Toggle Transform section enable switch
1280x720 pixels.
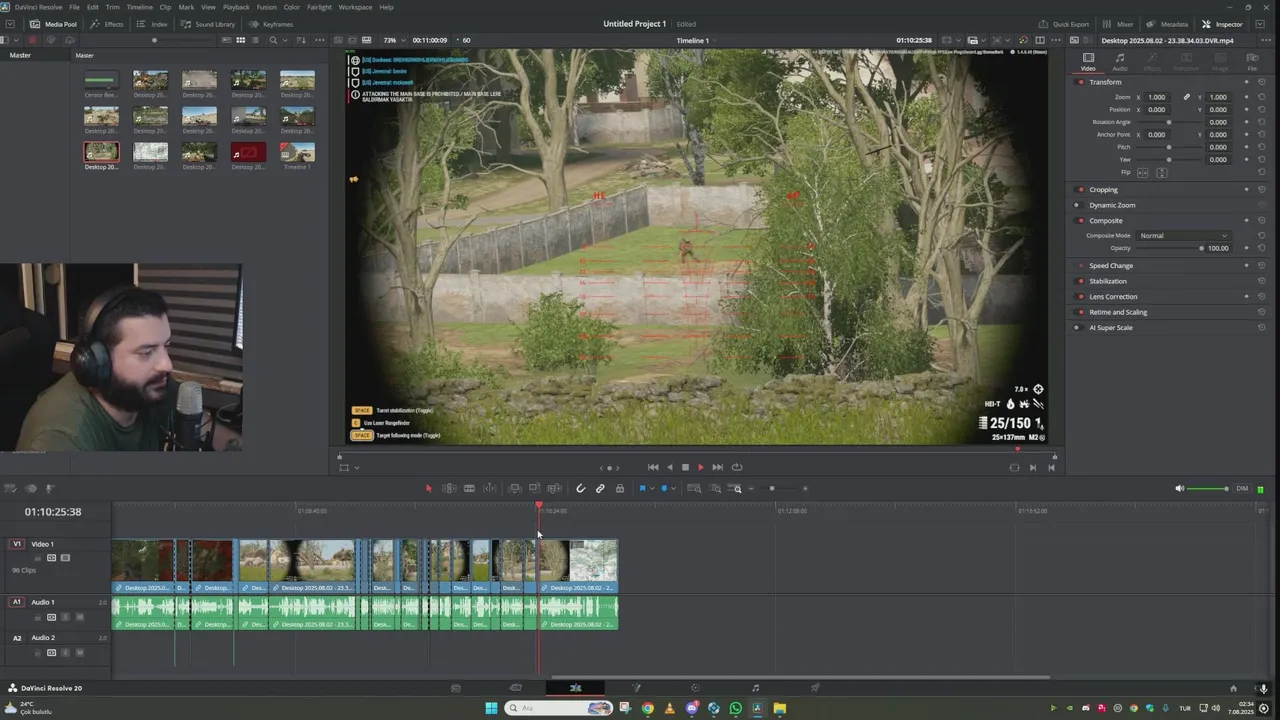tap(1080, 82)
